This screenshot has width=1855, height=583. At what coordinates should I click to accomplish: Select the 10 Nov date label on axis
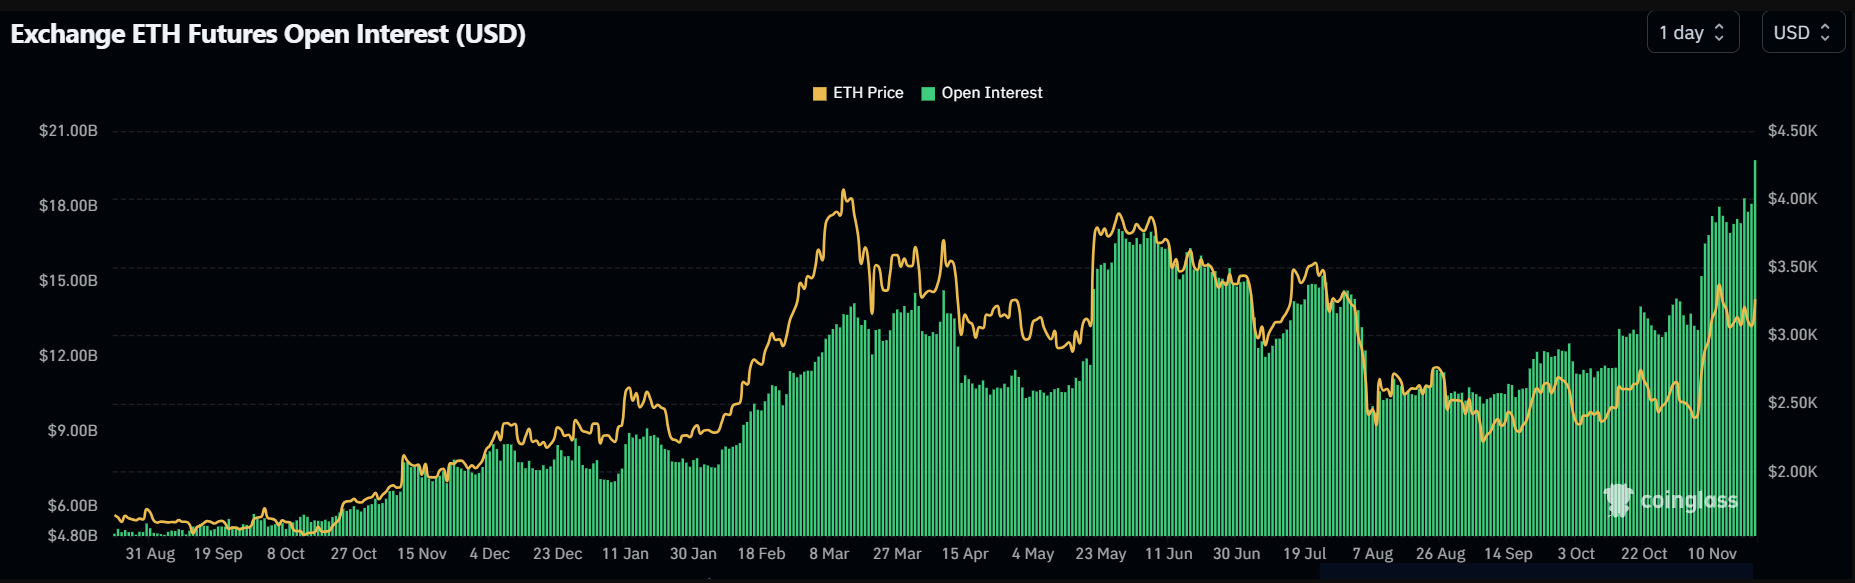pos(1712,554)
